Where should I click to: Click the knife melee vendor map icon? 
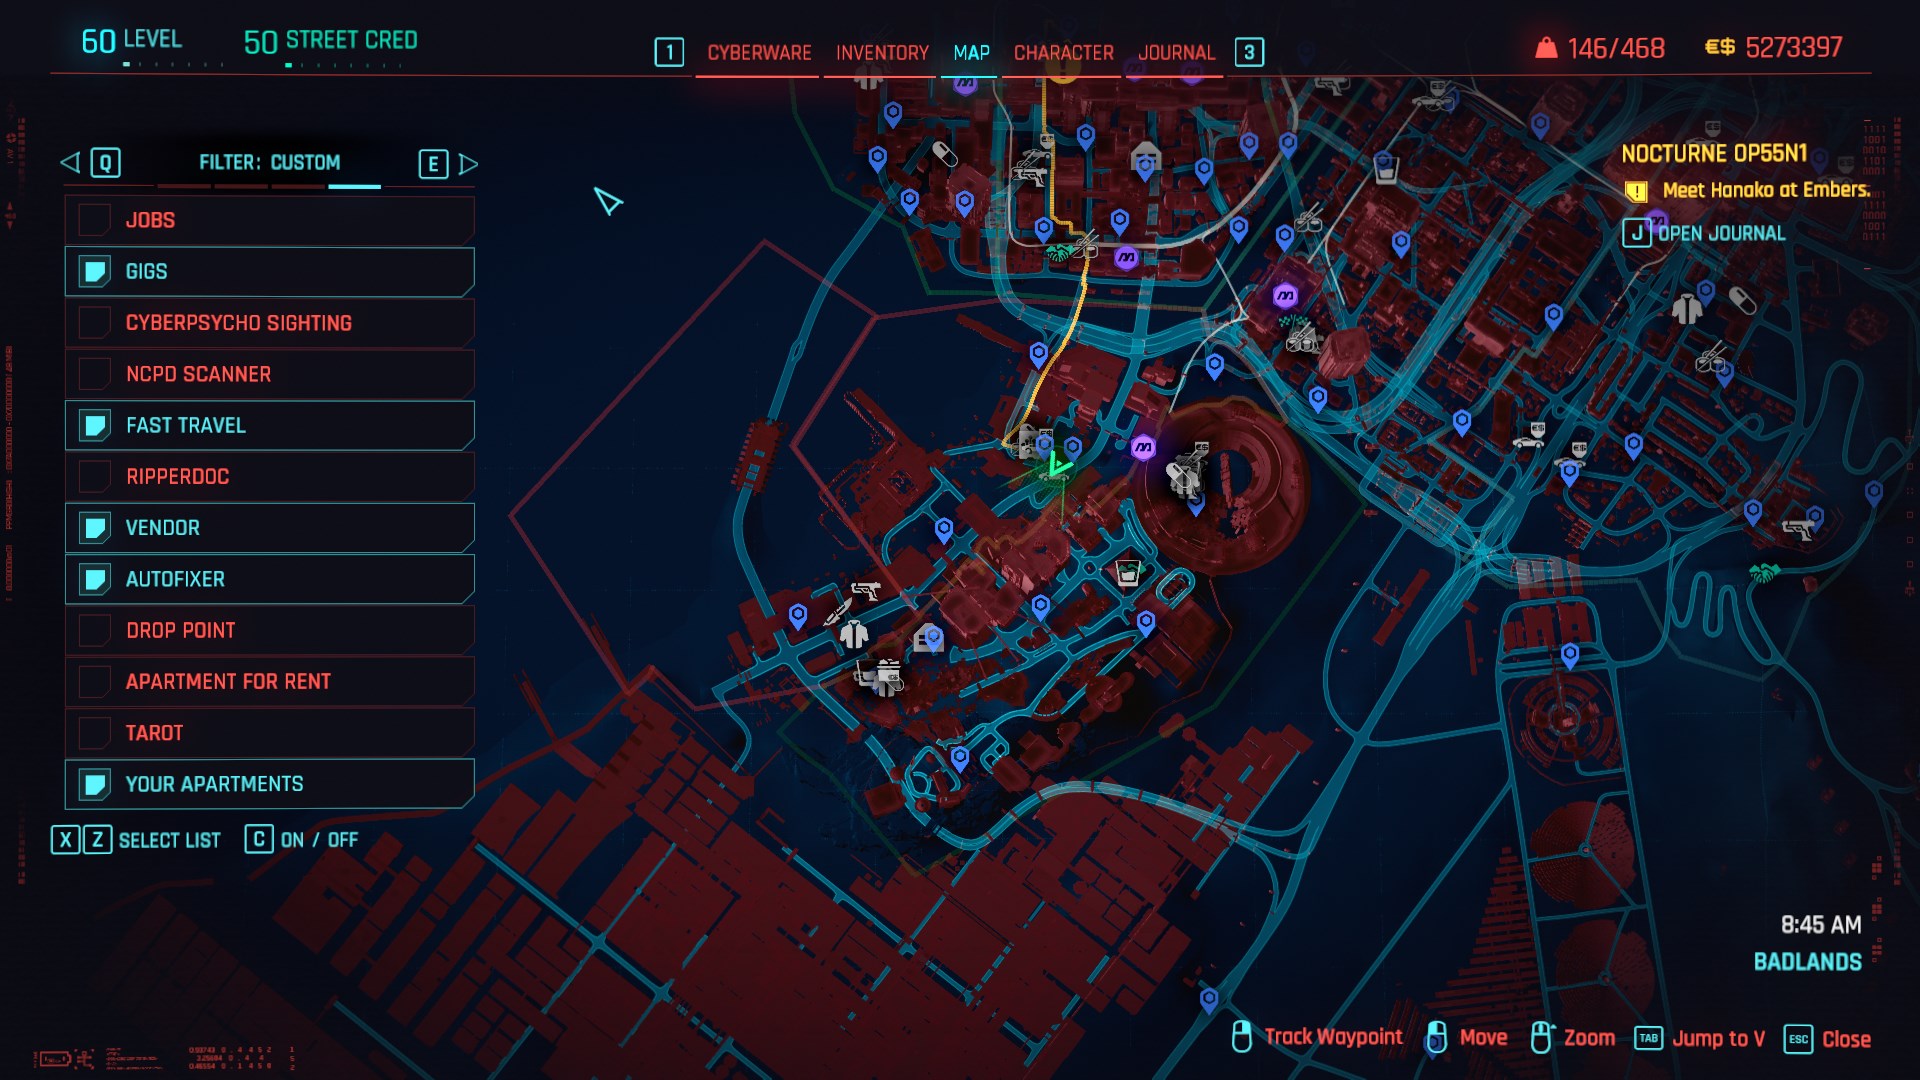tap(837, 612)
